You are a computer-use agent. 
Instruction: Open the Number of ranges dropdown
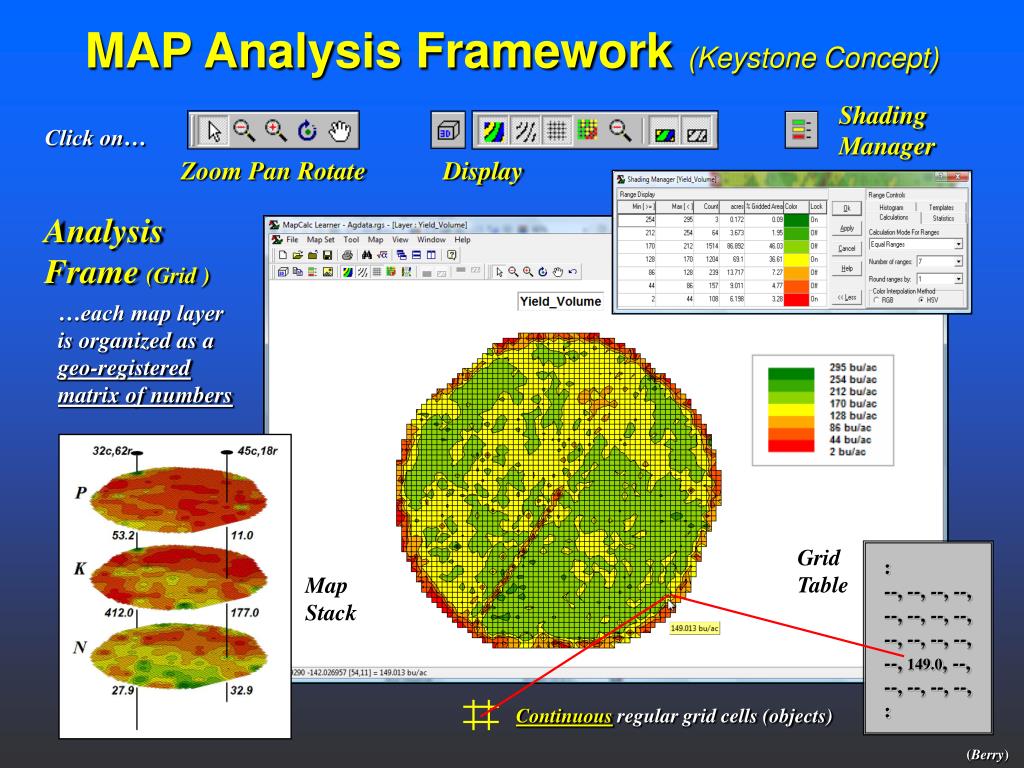pos(959,261)
